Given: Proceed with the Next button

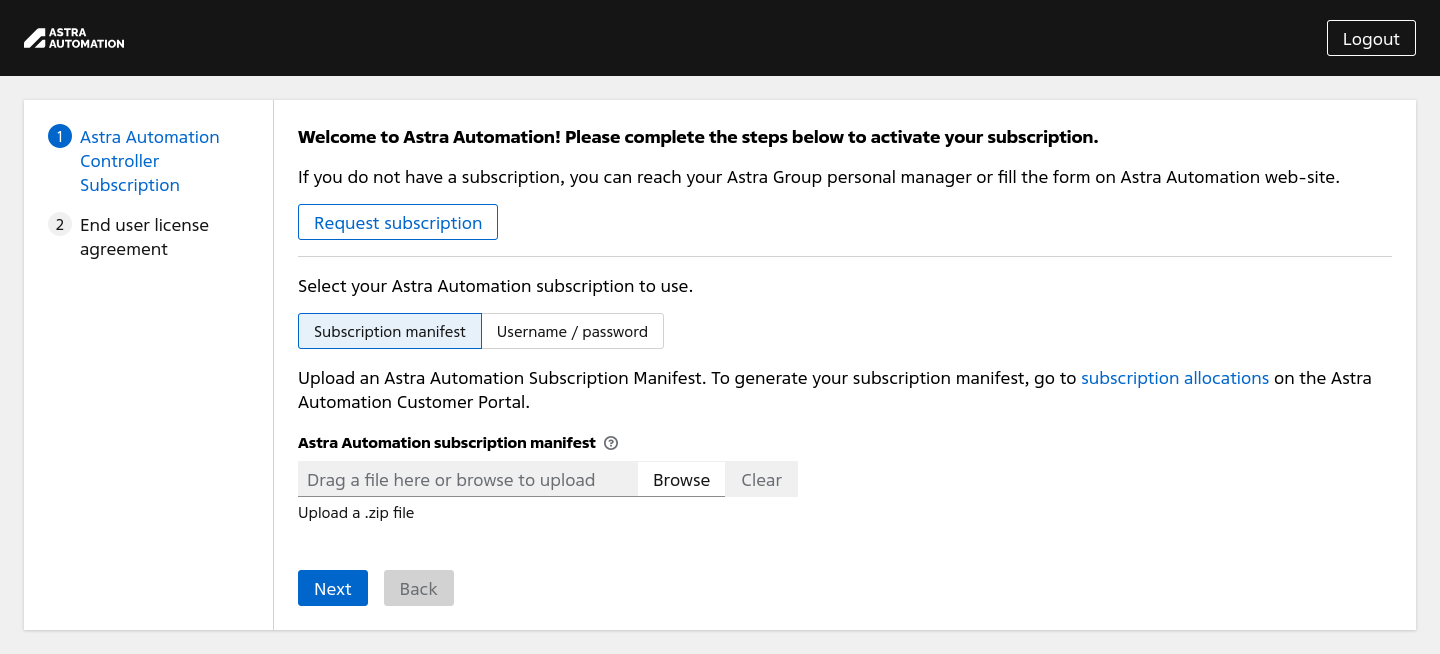Looking at the screenshot, I should pyautogui.click(x=333, y=589).
